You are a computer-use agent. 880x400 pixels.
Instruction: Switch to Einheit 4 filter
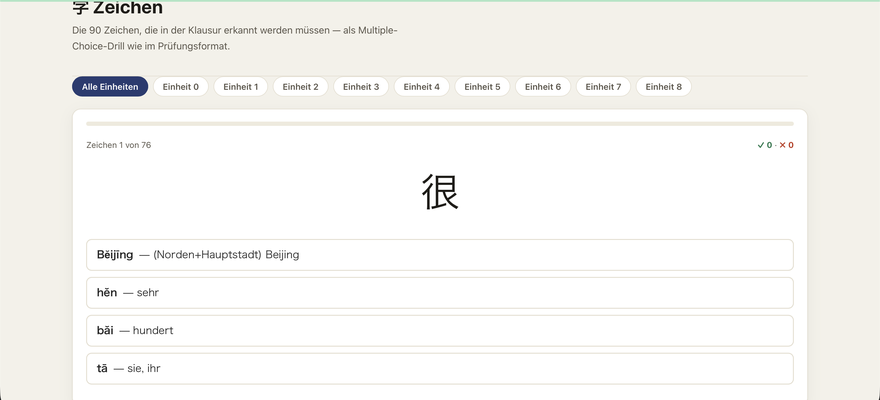[421, 87]
